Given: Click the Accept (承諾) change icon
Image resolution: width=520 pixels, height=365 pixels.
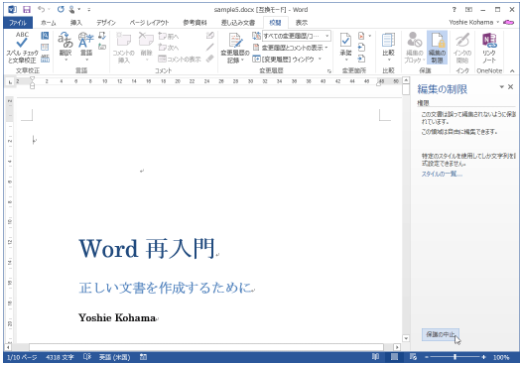Looking at the screenshot, I should click(346, 47).
